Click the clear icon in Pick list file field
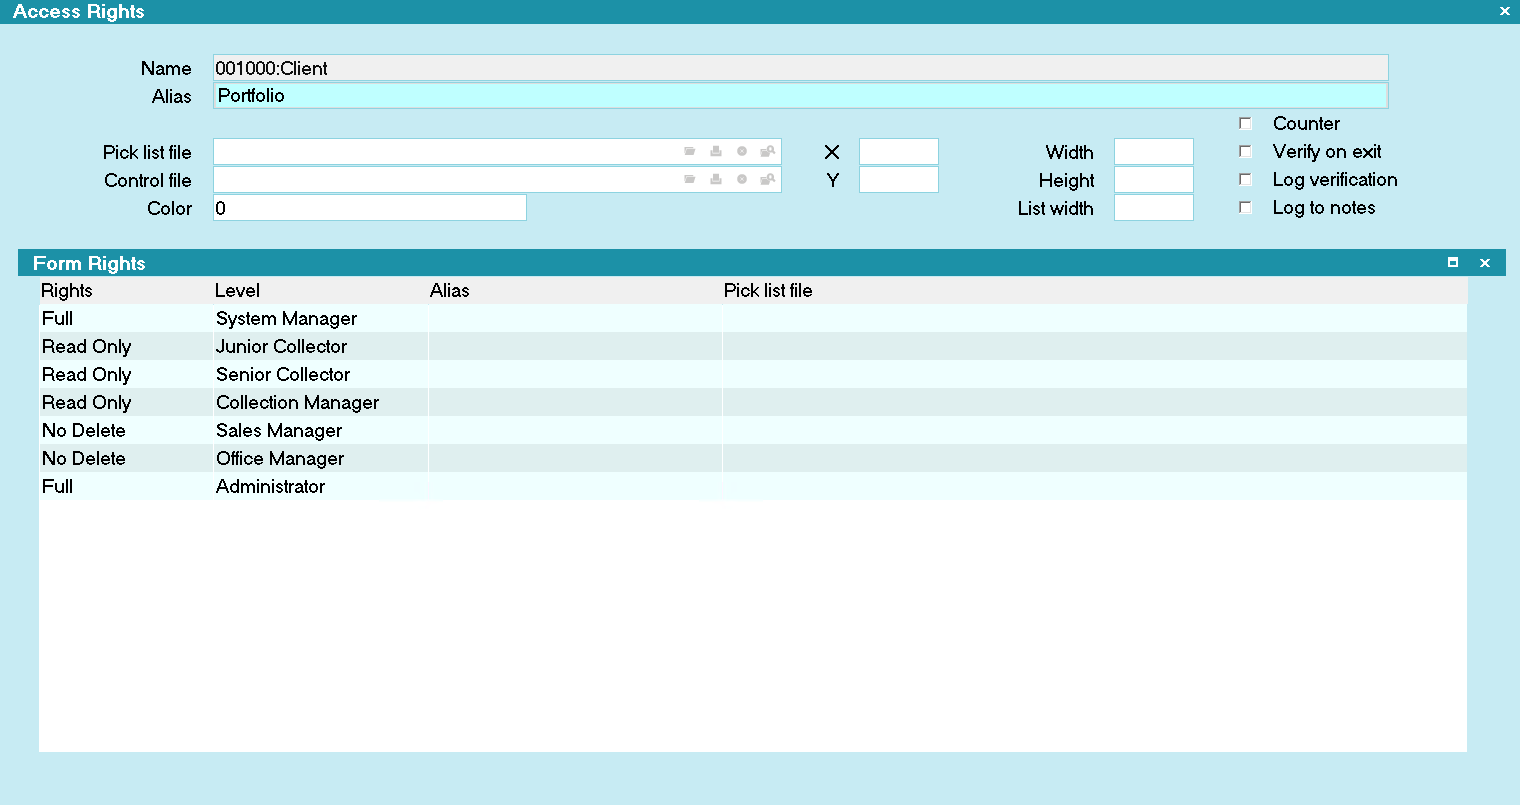Screen dimensions: 1520x805 [742, 152]
